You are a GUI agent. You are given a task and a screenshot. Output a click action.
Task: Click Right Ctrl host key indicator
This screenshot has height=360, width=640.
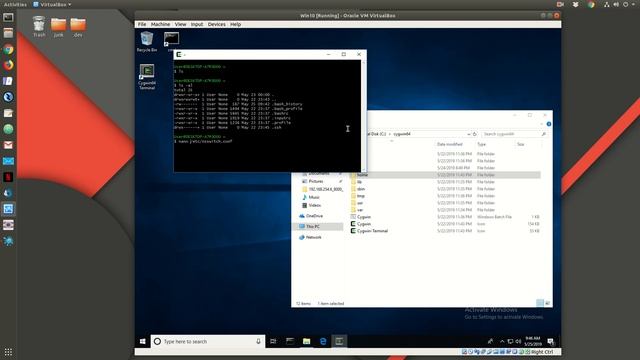542,352
